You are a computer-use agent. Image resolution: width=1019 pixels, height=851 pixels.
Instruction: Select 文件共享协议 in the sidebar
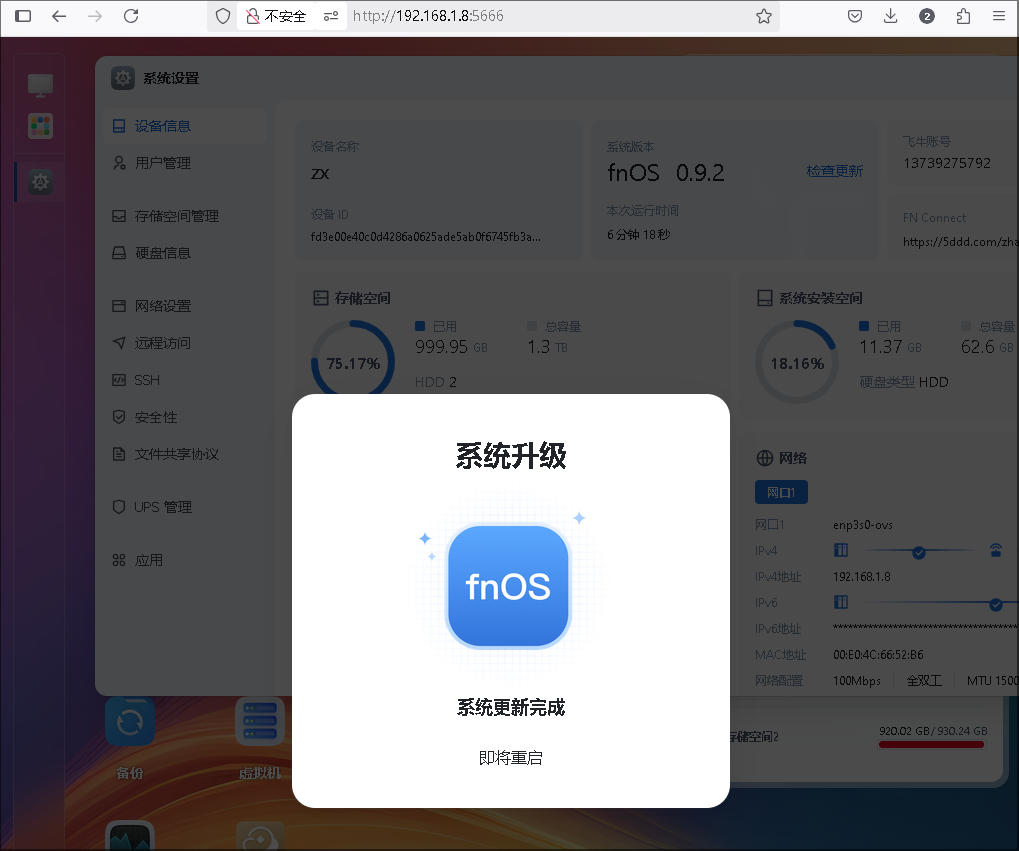pyautogui.click(x=185, y=454)
